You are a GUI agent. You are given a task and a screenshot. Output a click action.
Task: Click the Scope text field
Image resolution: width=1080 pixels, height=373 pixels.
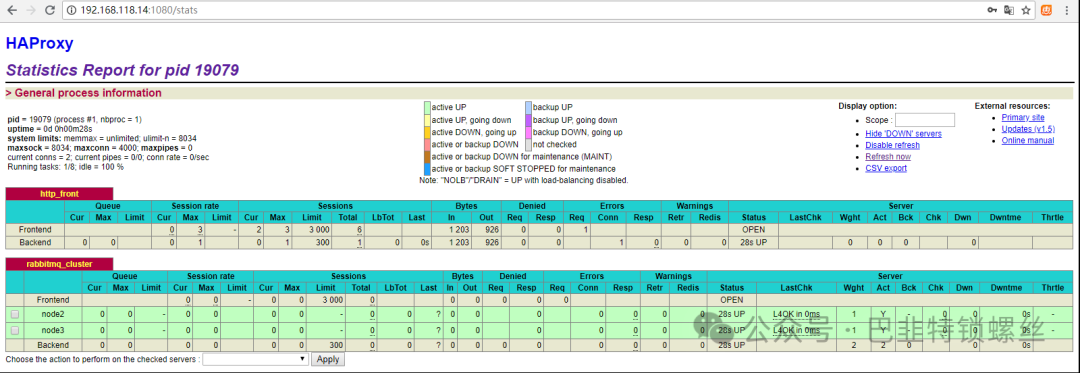click(x=924, y=120)
